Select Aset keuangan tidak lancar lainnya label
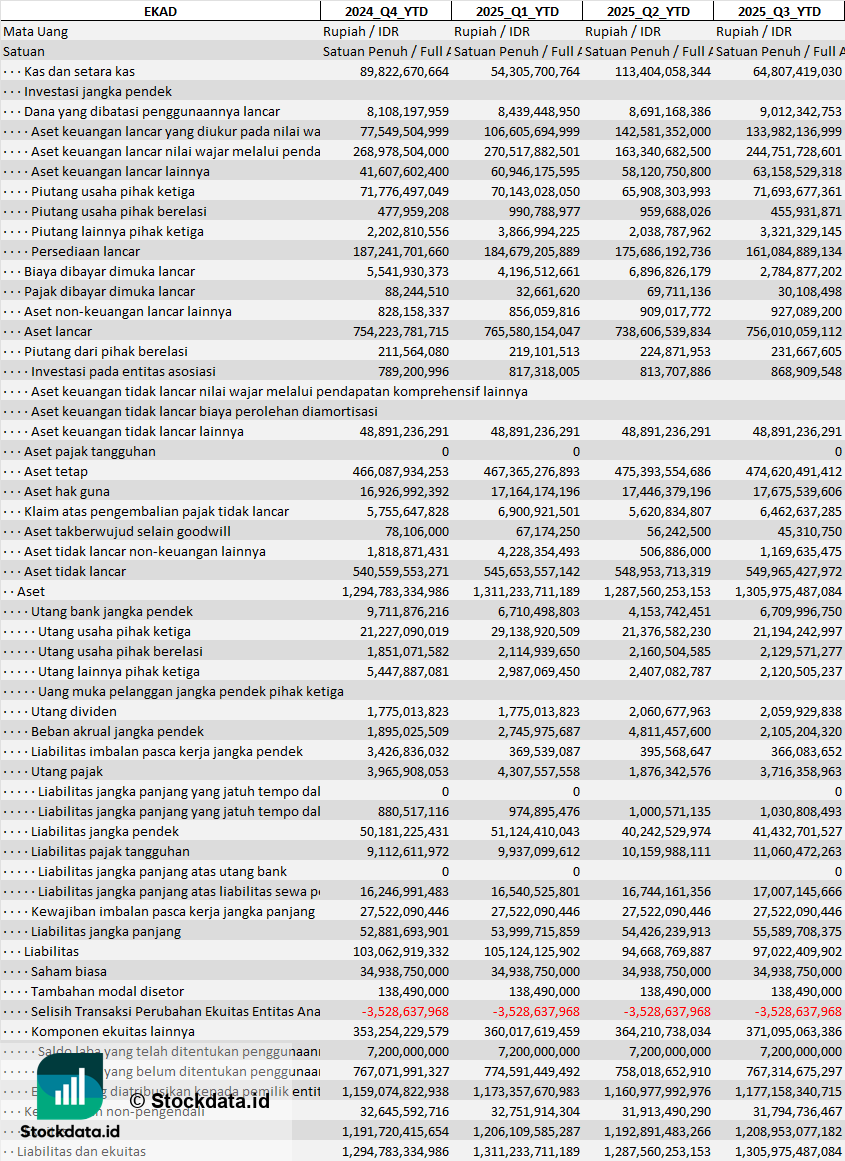845x1161 pixels. click(137, 431)
